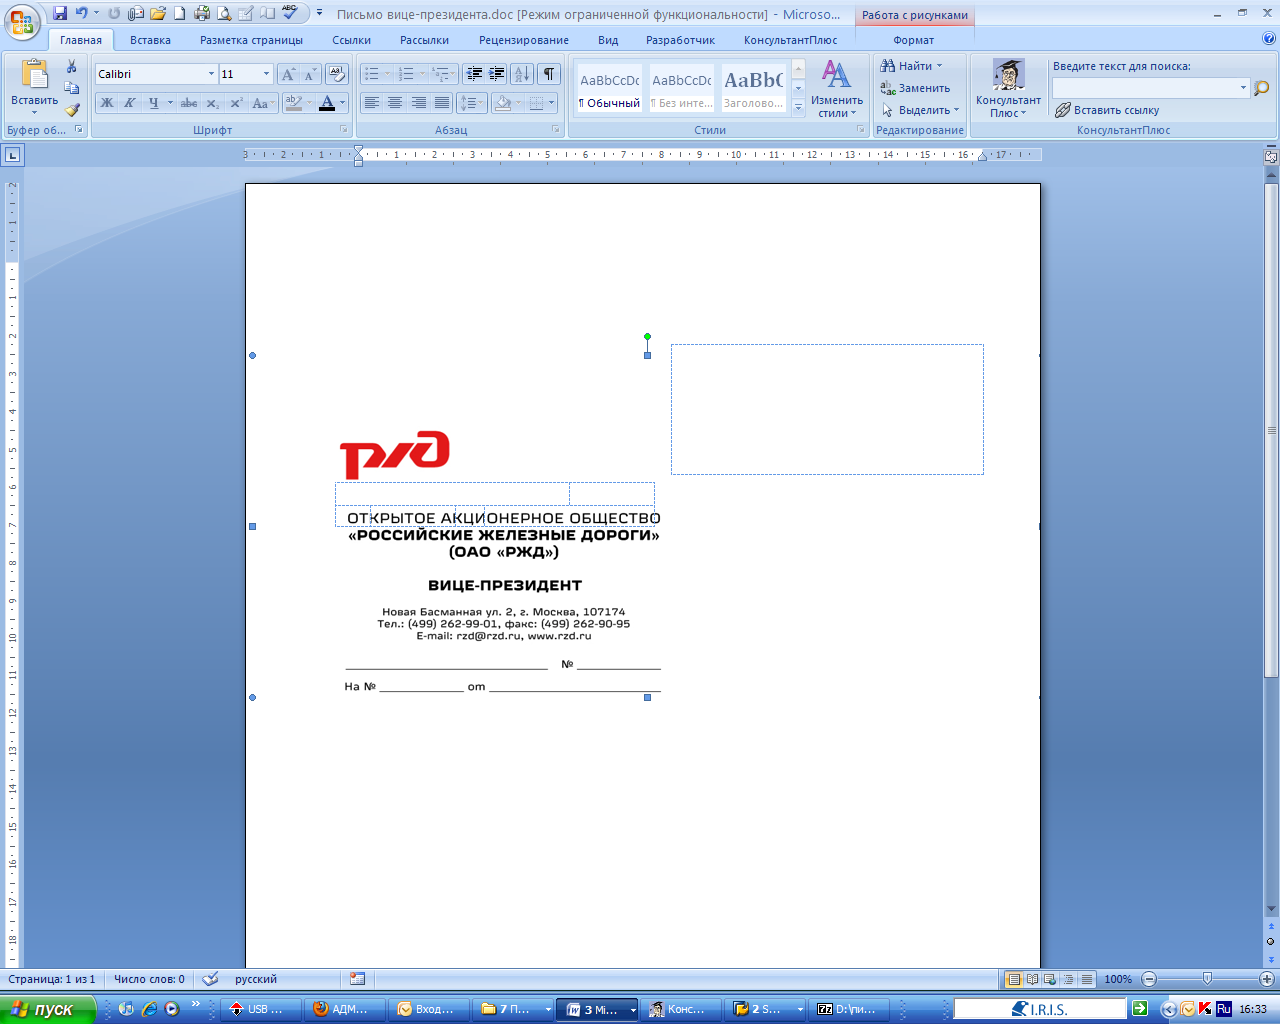Viewport: 1280px width, 1024px height.
Task: Decrease font size with shrink font button
Action: (310, 74)
